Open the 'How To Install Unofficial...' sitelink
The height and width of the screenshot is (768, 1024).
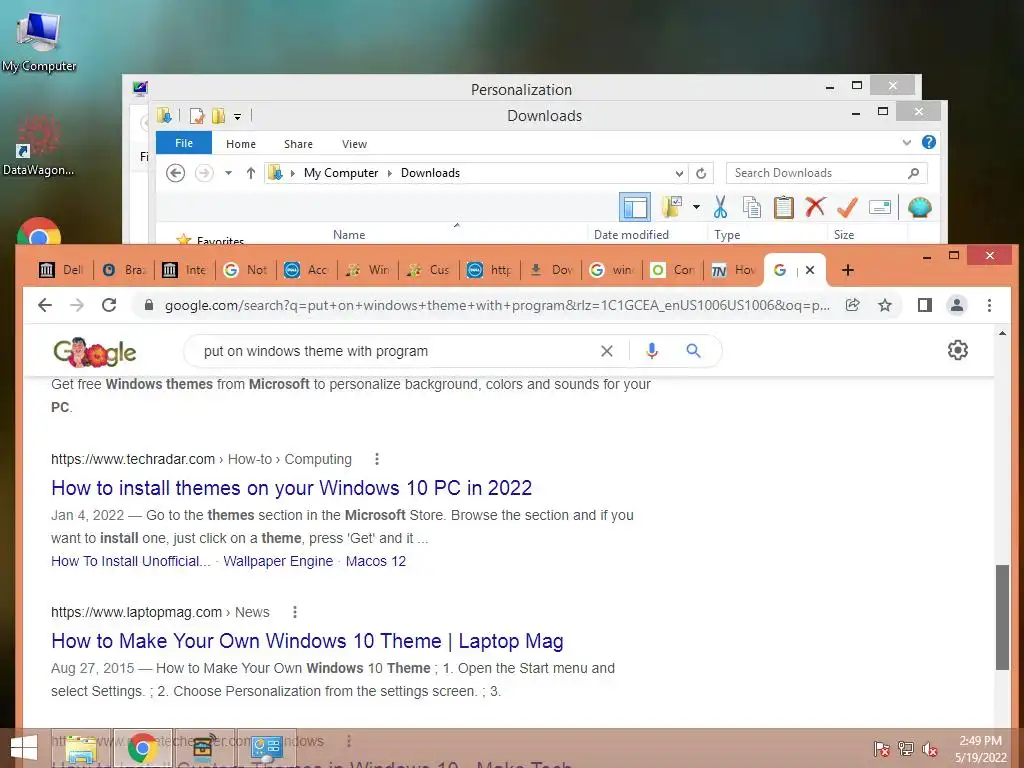[131, 561]
